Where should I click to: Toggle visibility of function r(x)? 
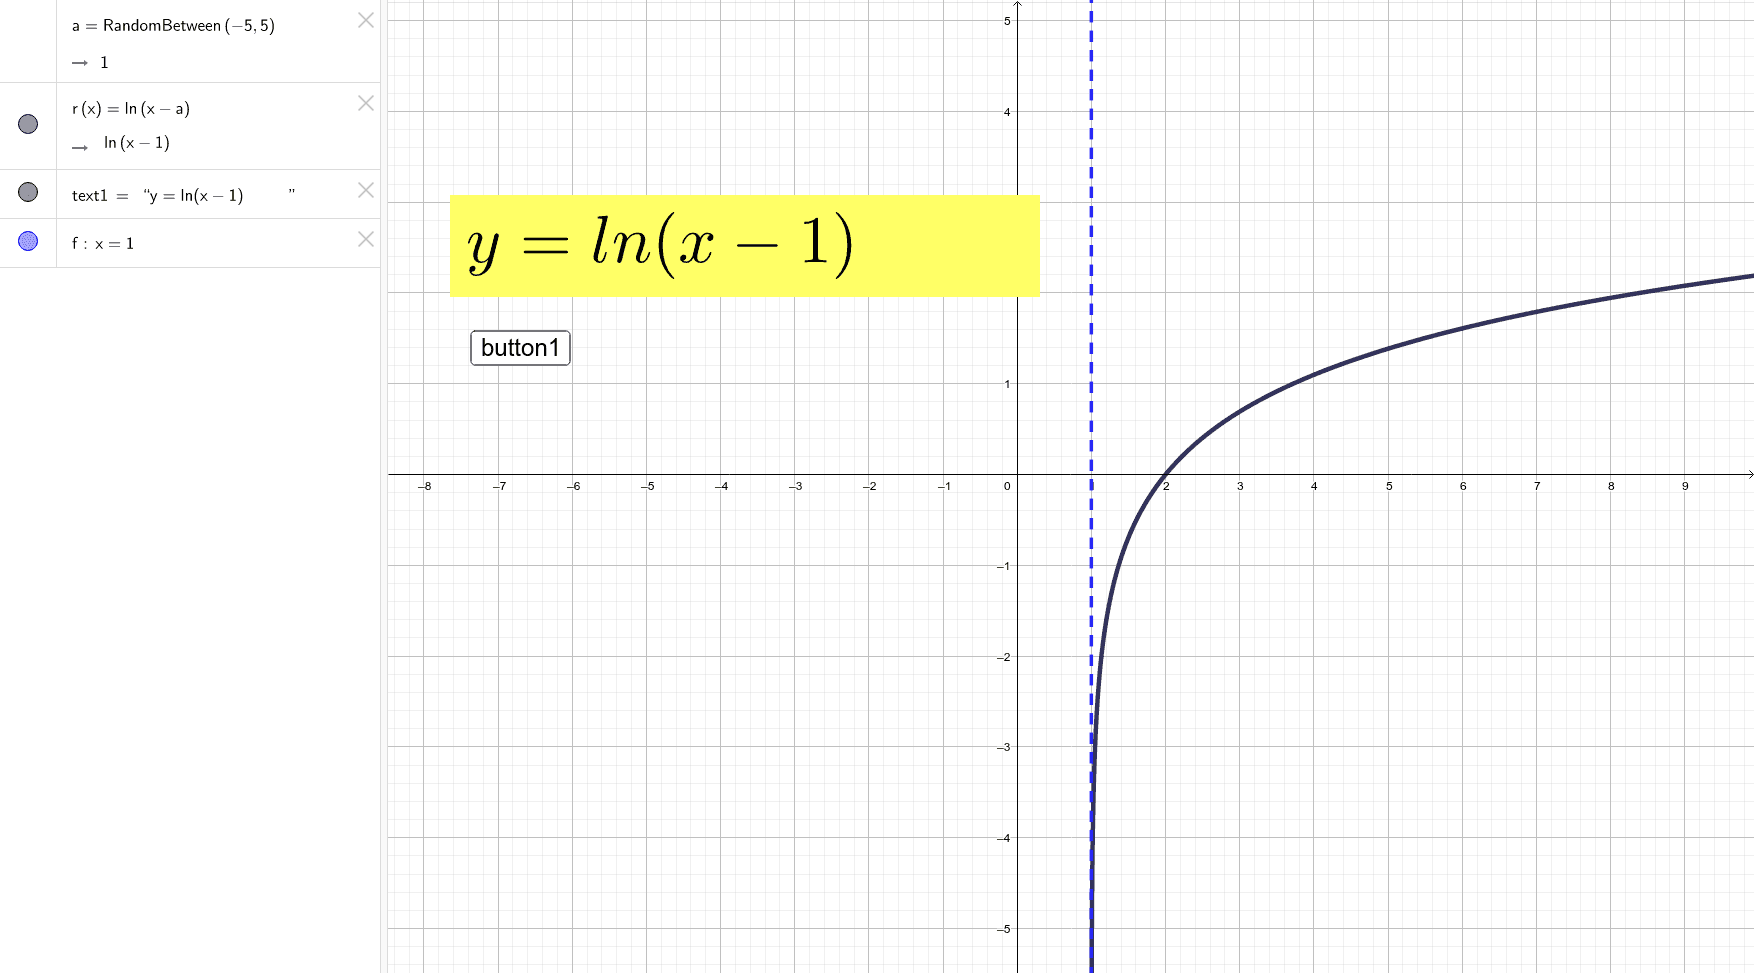[27, 123]
